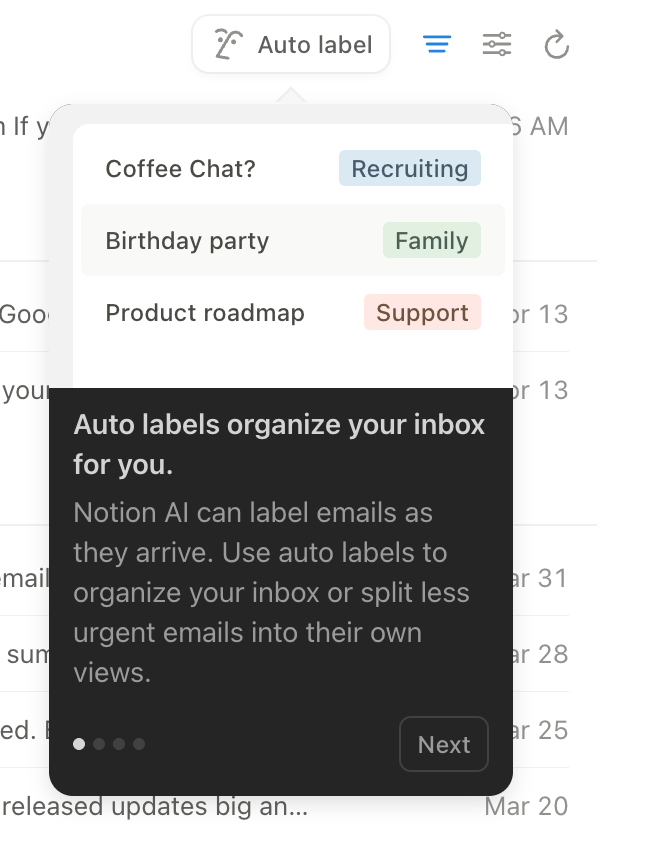
Task: Click the Auto label button
Action: [291, 43]
